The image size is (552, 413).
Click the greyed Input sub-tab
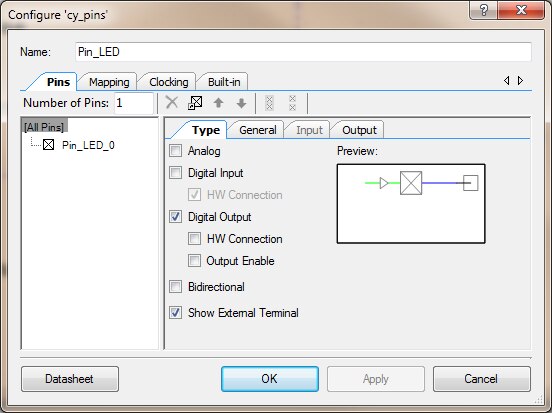(x=309, y=130)
